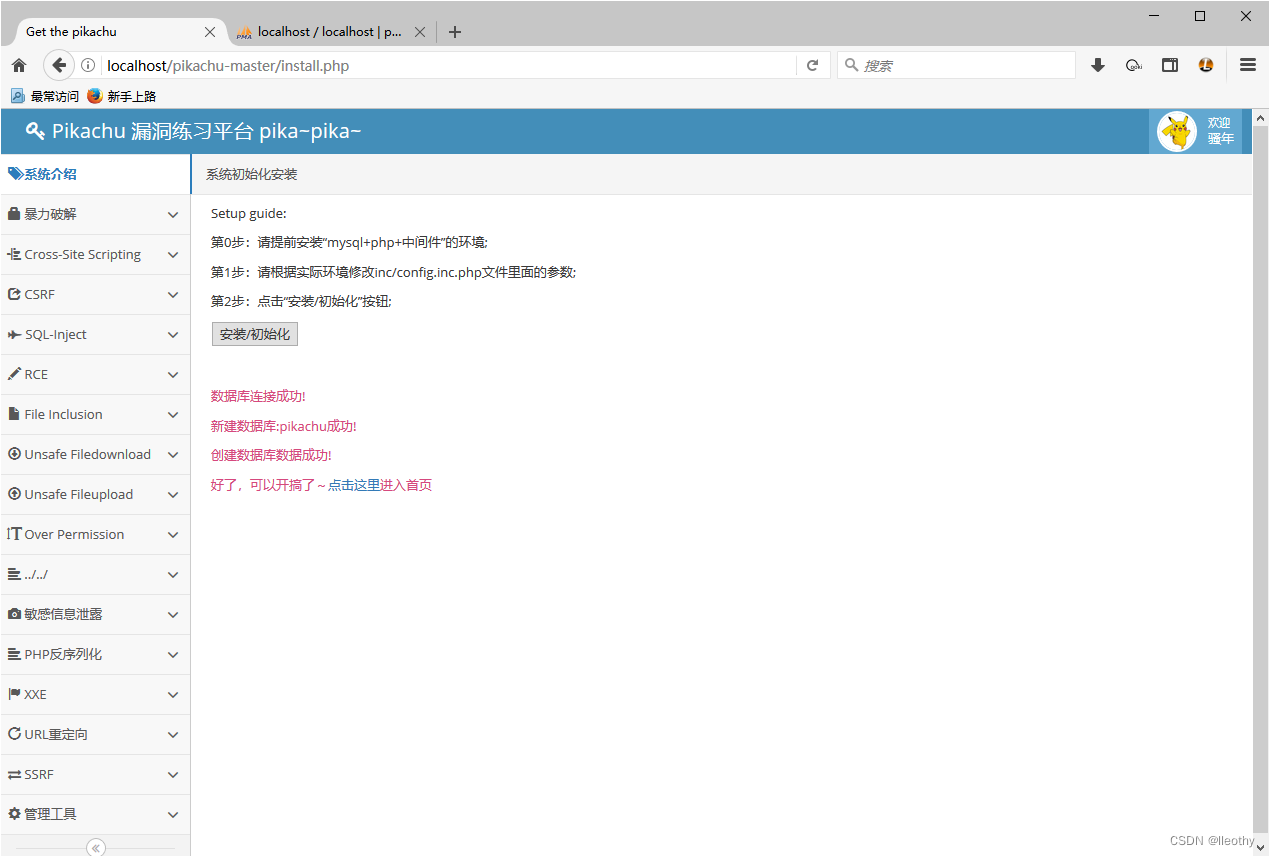Click the camera icon beside 敏感信息泄露
Image resolution: width=1270 pixels, height=857 pixels.
[14, 614]
